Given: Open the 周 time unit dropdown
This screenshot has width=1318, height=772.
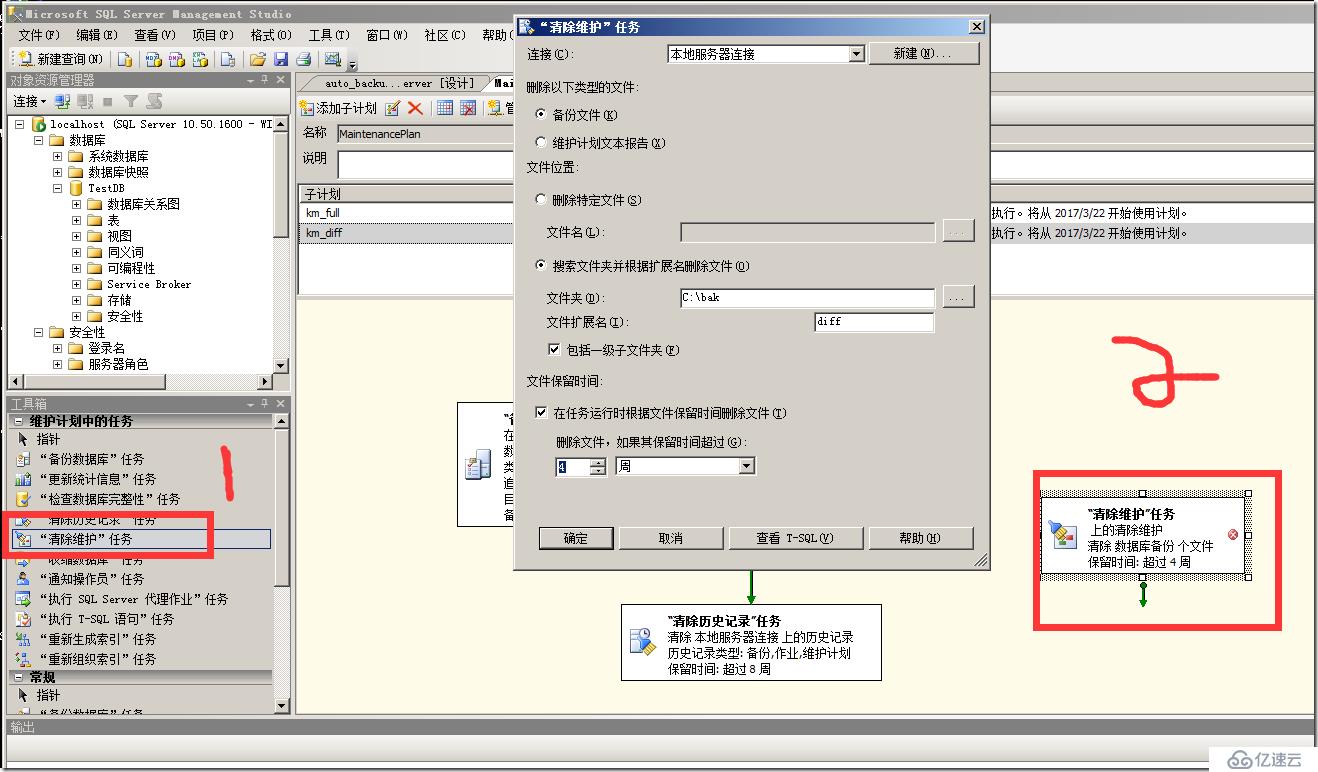Looking at the screenshot, I should pos(746,466).
